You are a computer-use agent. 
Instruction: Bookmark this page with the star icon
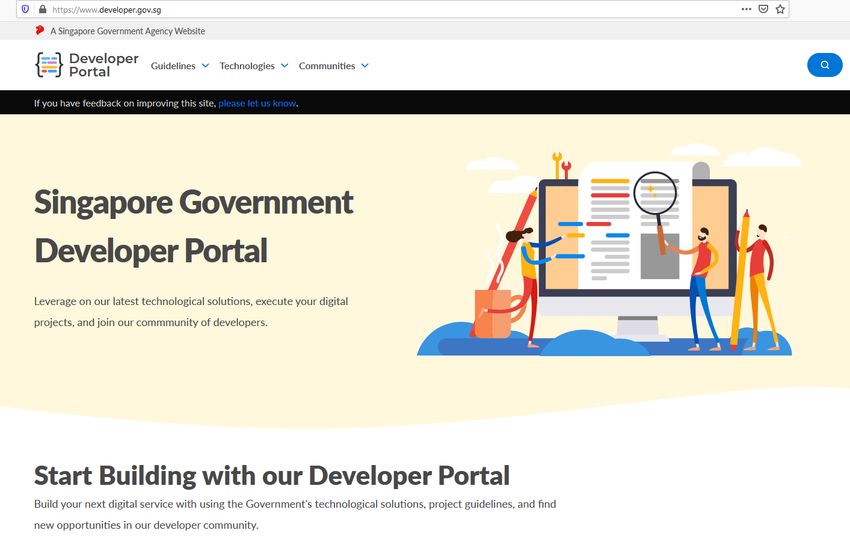[780, 9]
